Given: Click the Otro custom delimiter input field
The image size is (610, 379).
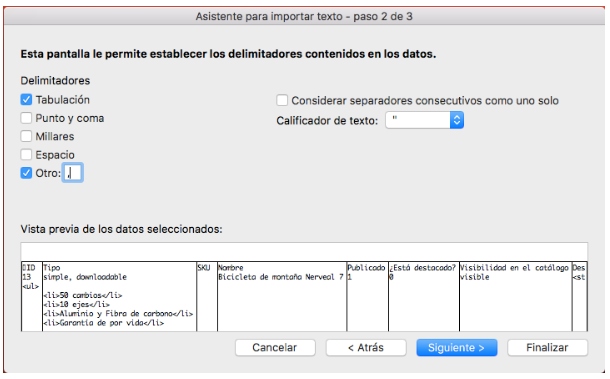Looking at the screenshot, I should point(73,173).
